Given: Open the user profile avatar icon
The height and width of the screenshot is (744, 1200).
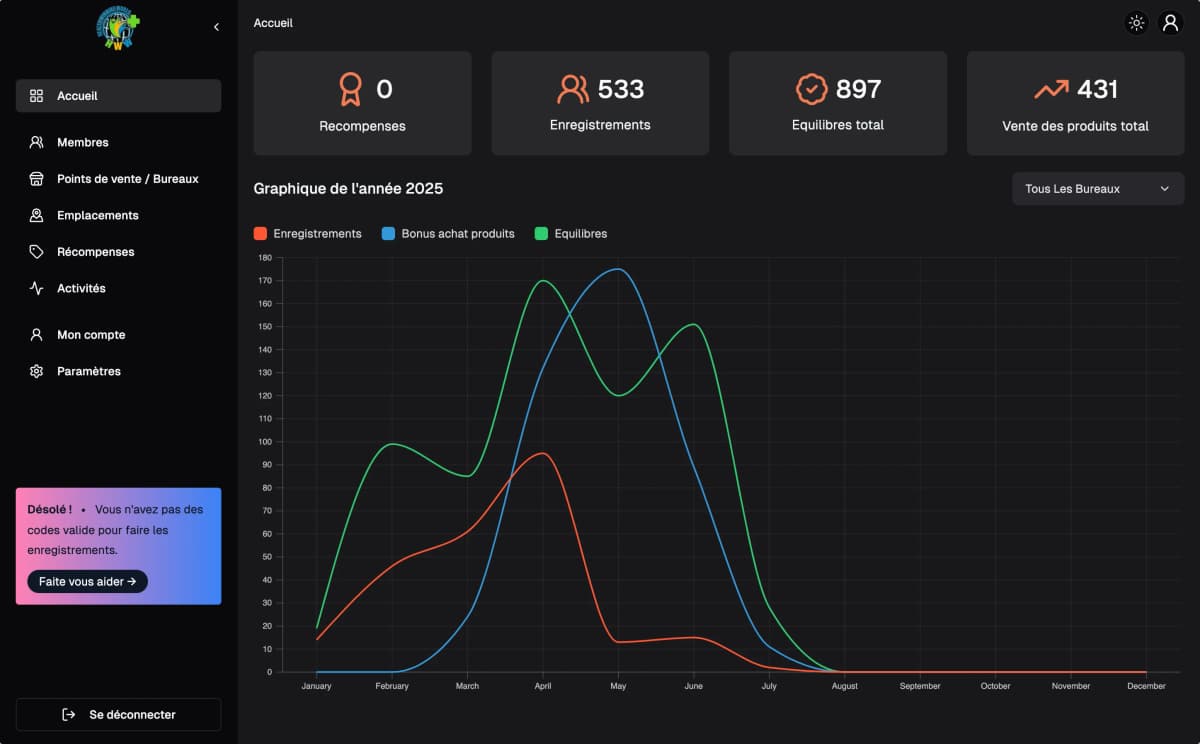Looking at the screenshot, I should pos(1170,23).
